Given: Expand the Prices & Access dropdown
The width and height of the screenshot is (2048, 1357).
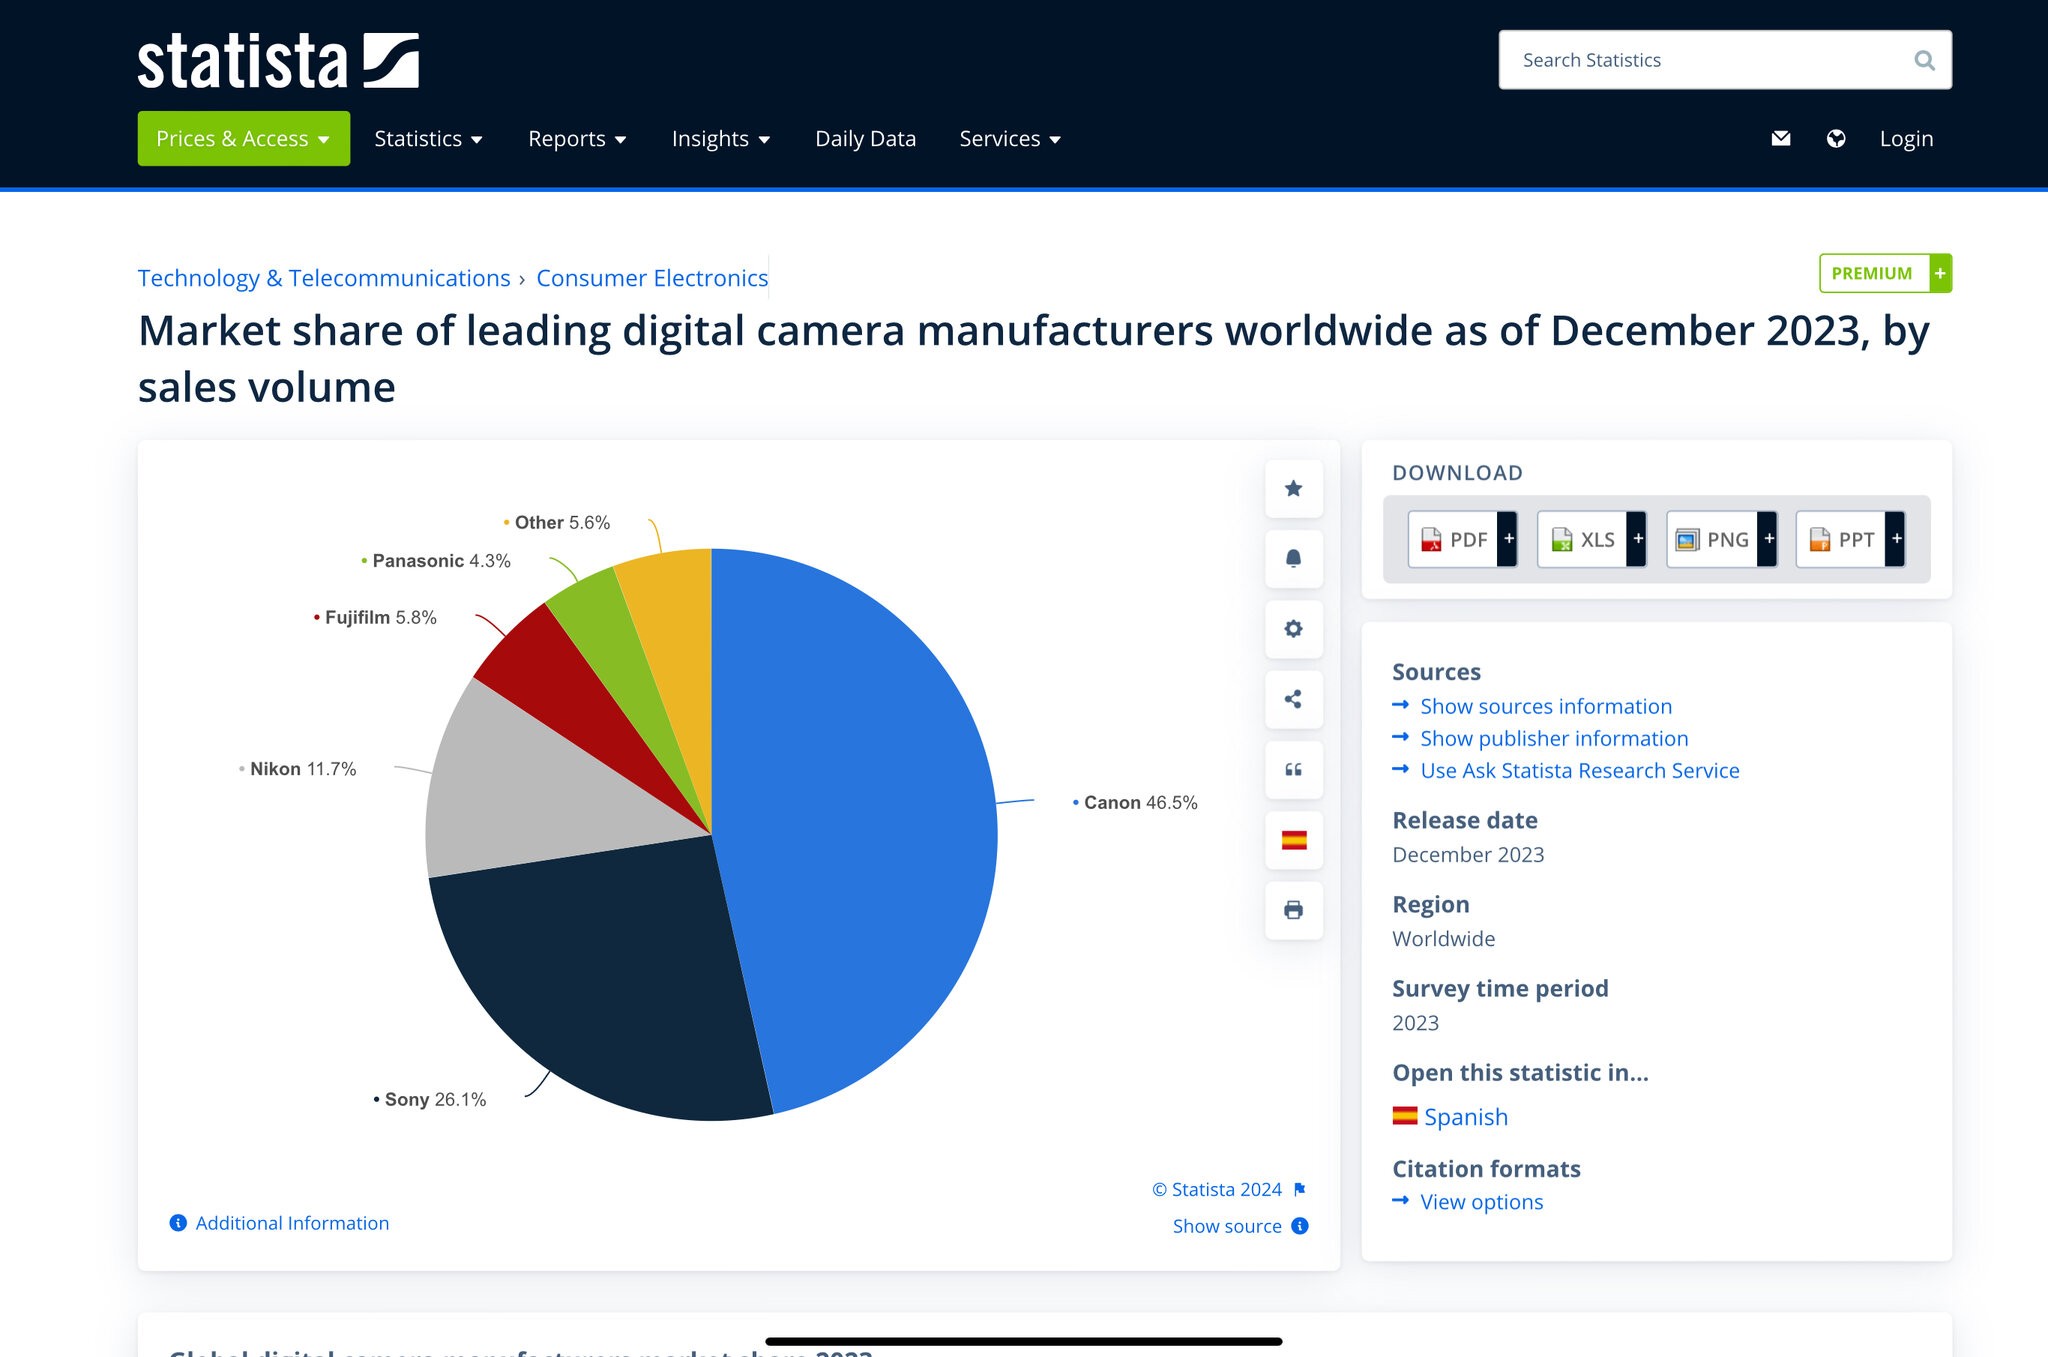Looking at the screenshot, I should 244,138.
